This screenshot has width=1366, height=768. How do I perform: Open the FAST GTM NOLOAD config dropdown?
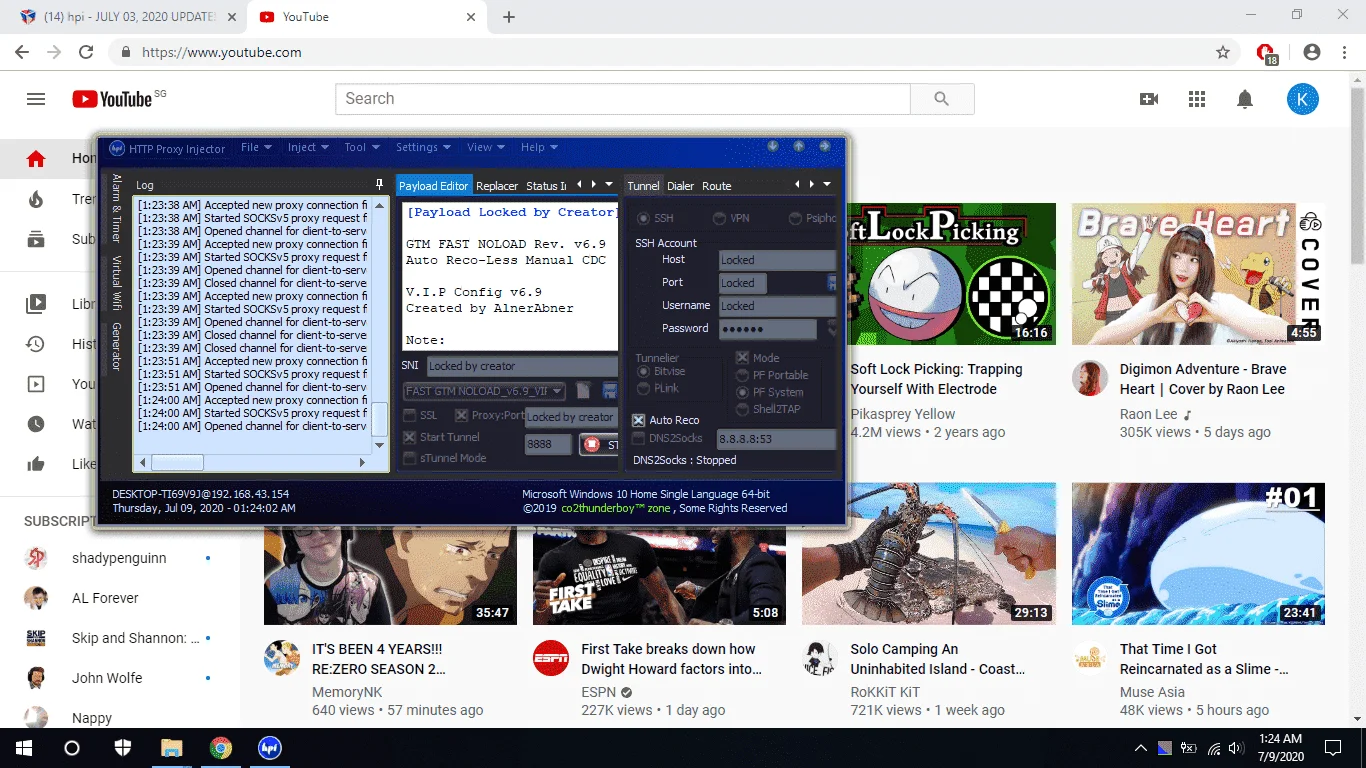point(484,391)
